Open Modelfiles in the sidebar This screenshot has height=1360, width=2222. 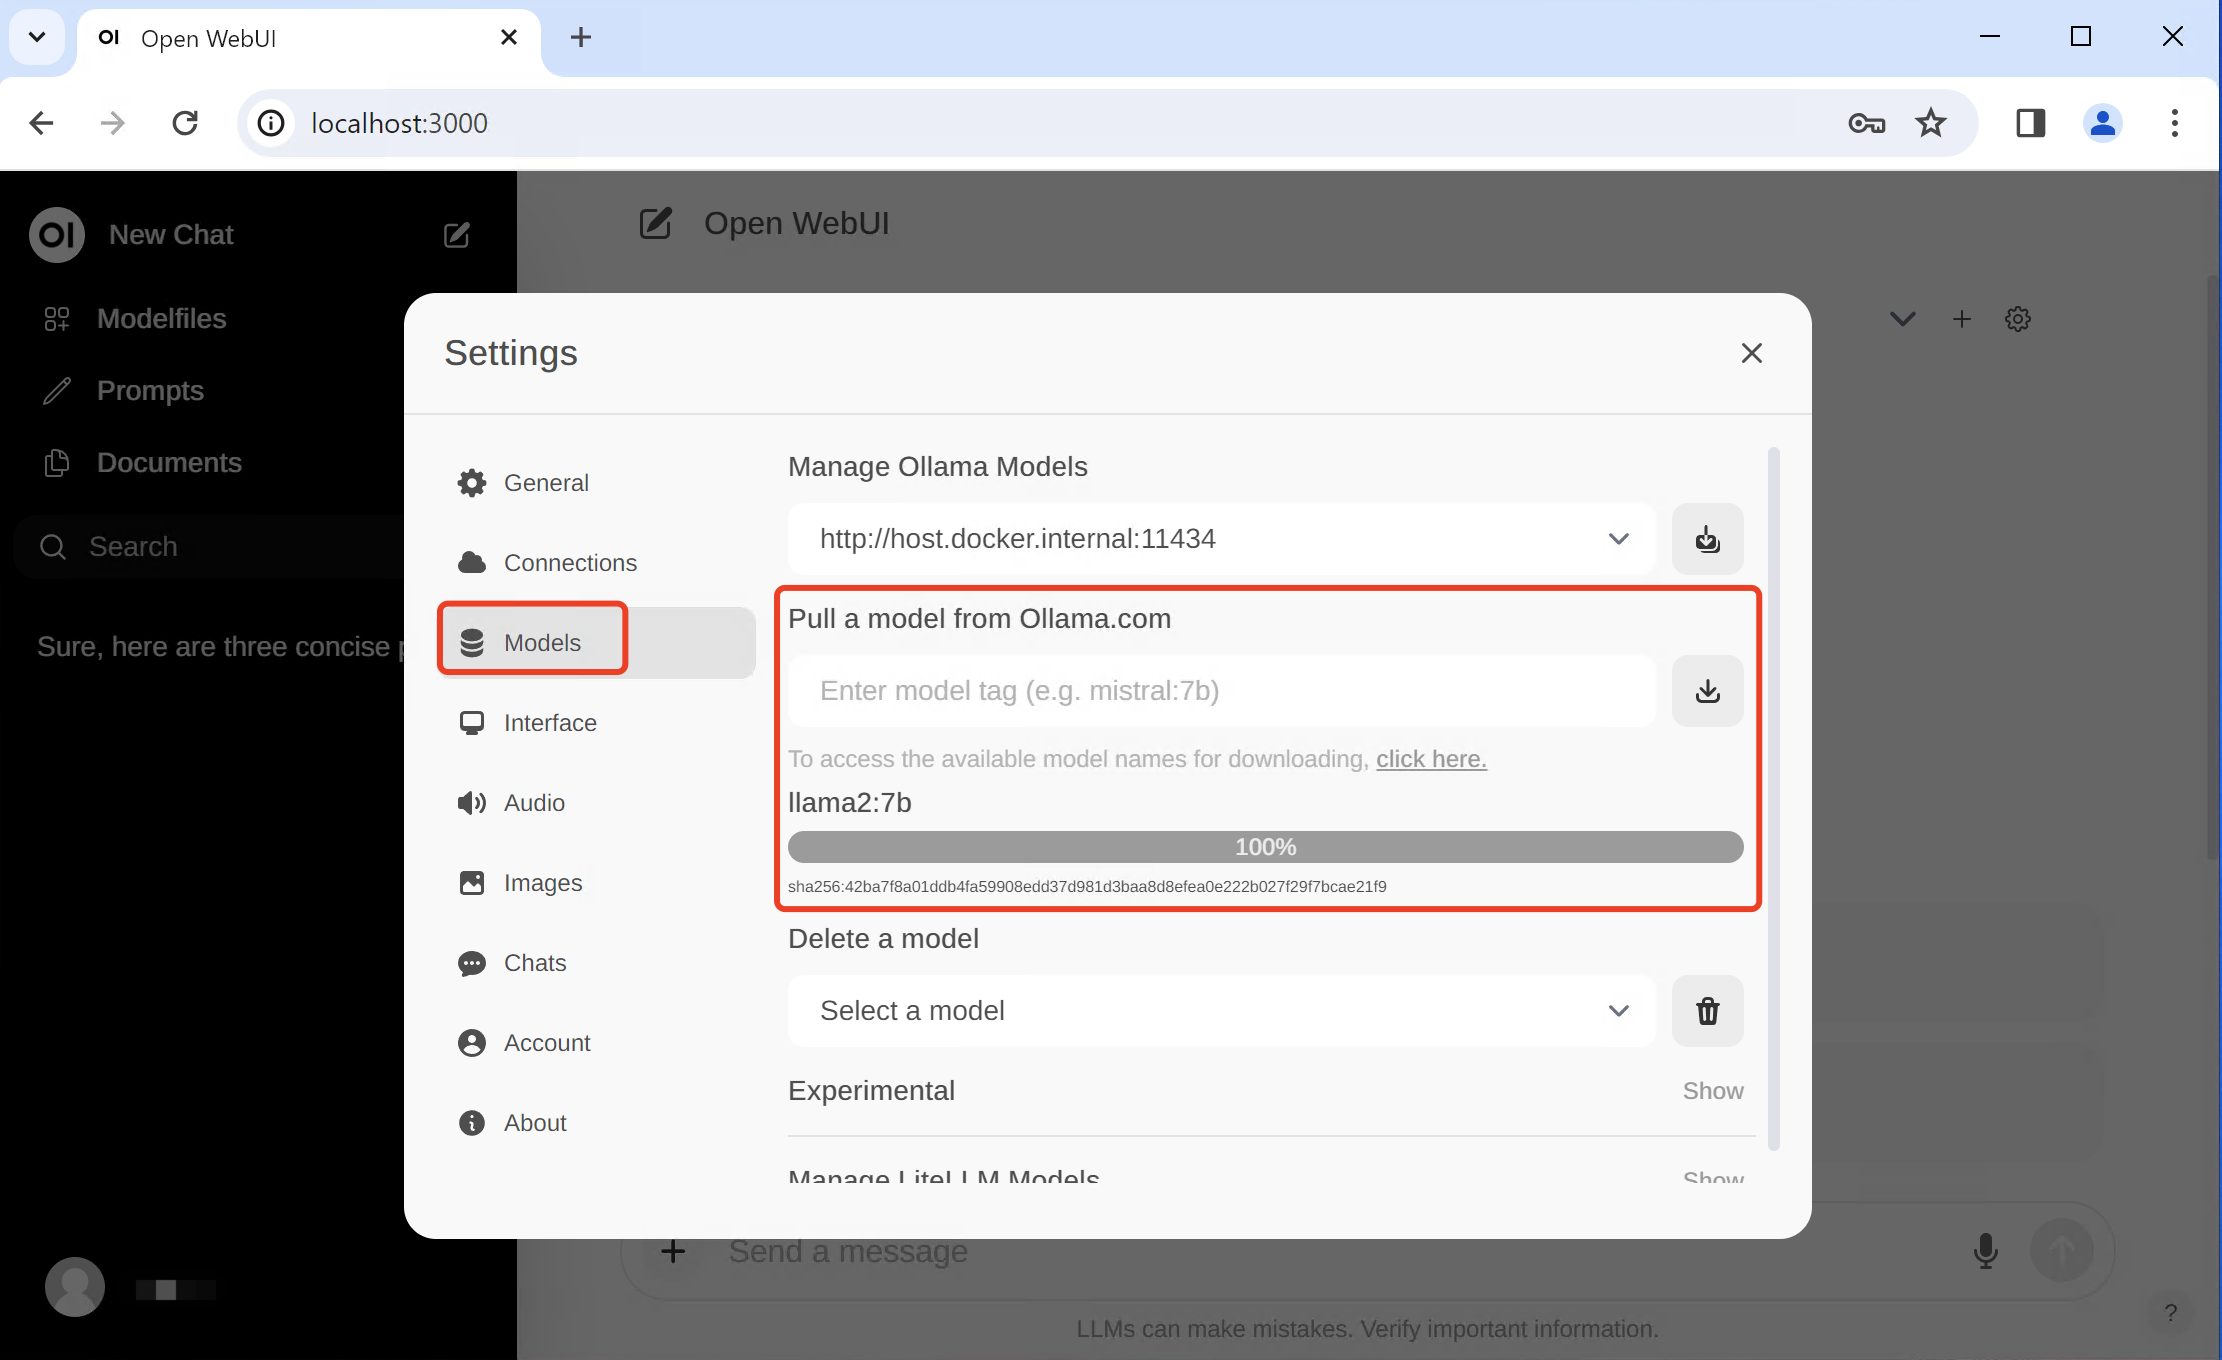[161, 319]
